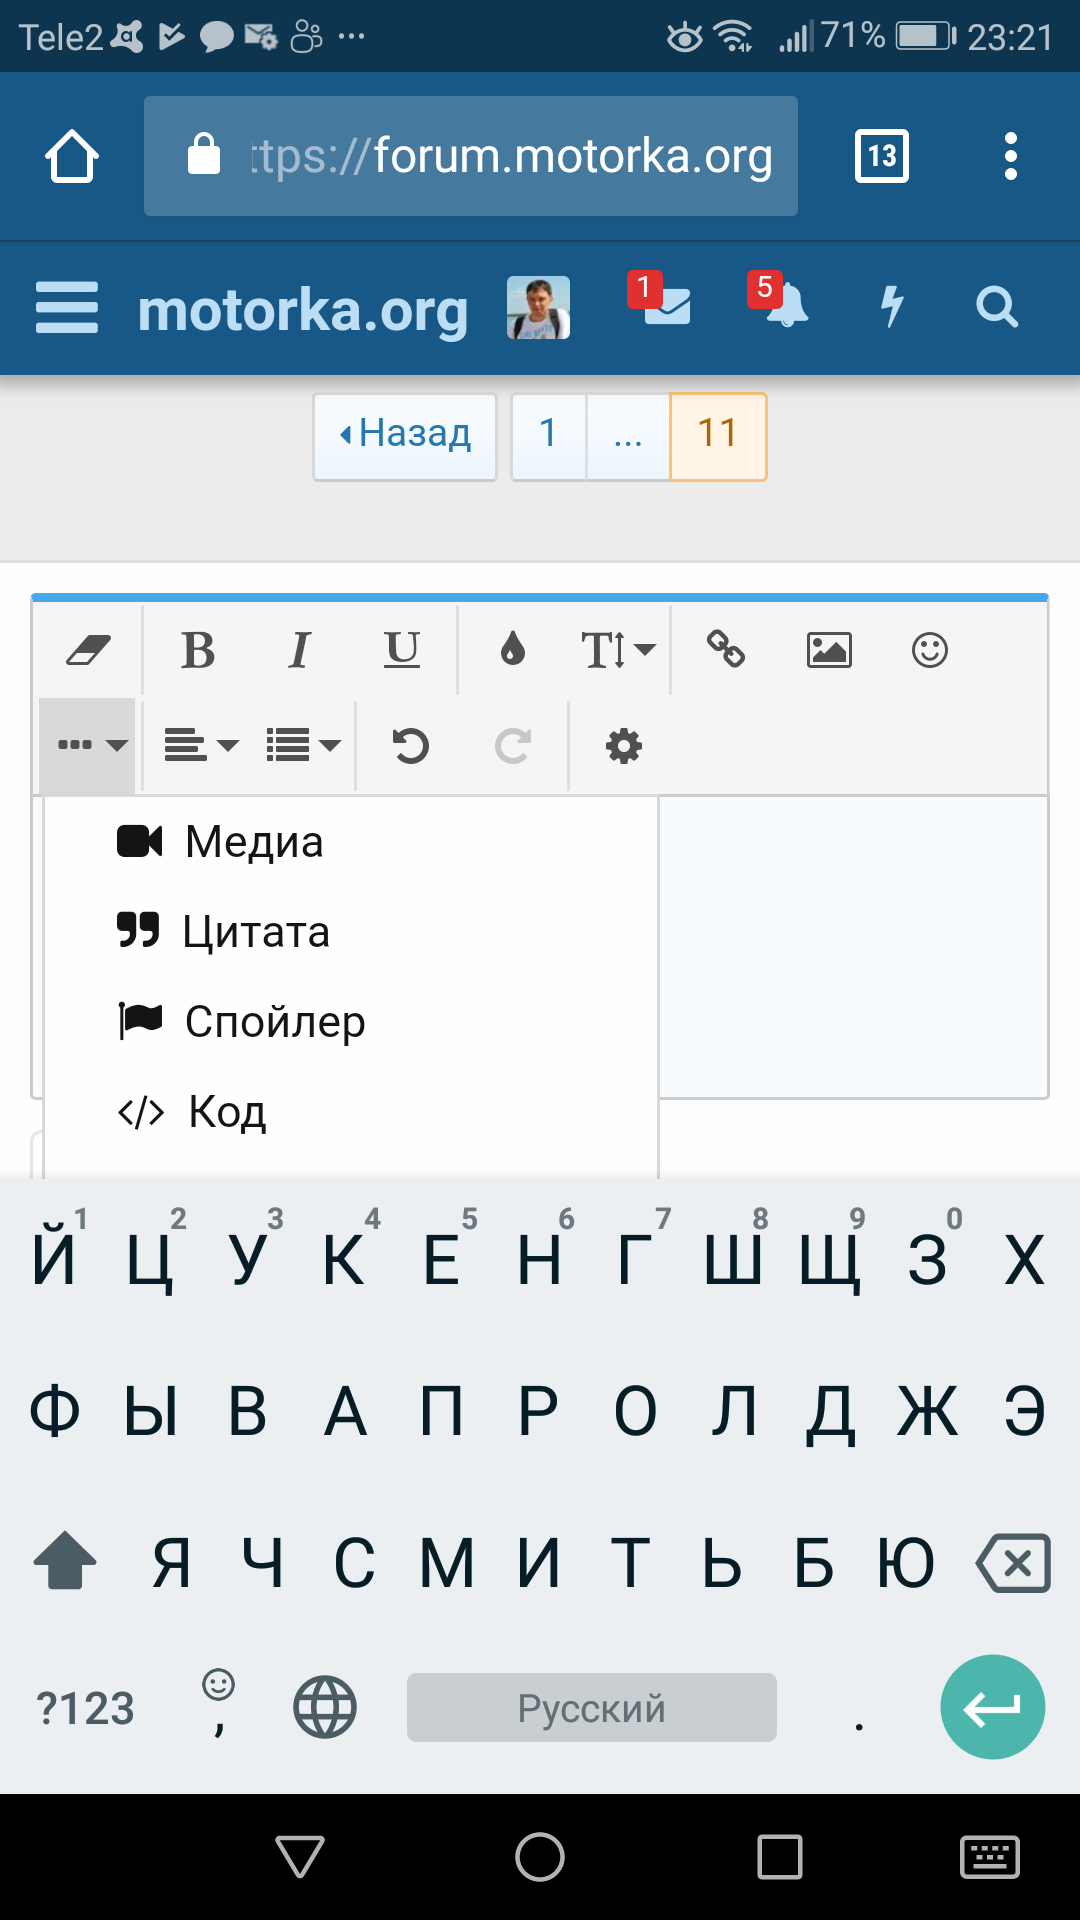Toggle underline formatting
Image resolution: width=1080 pixels, height=1920 pixels.
click(402, 650)
